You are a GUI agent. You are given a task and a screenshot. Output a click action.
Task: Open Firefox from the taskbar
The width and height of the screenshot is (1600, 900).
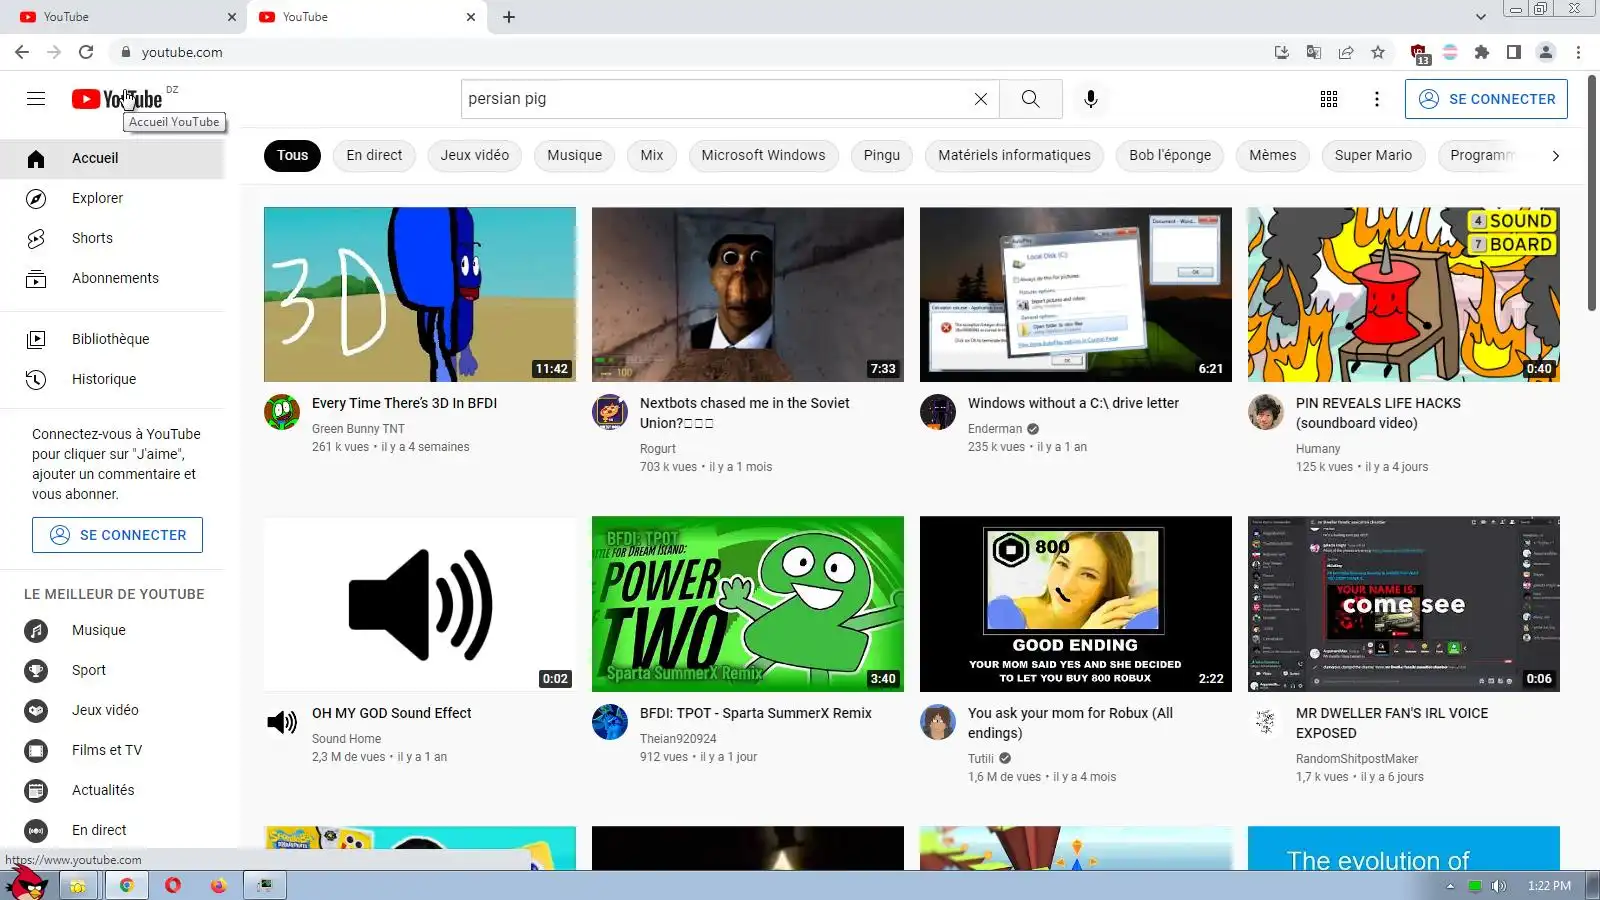(x=219, y=885)
